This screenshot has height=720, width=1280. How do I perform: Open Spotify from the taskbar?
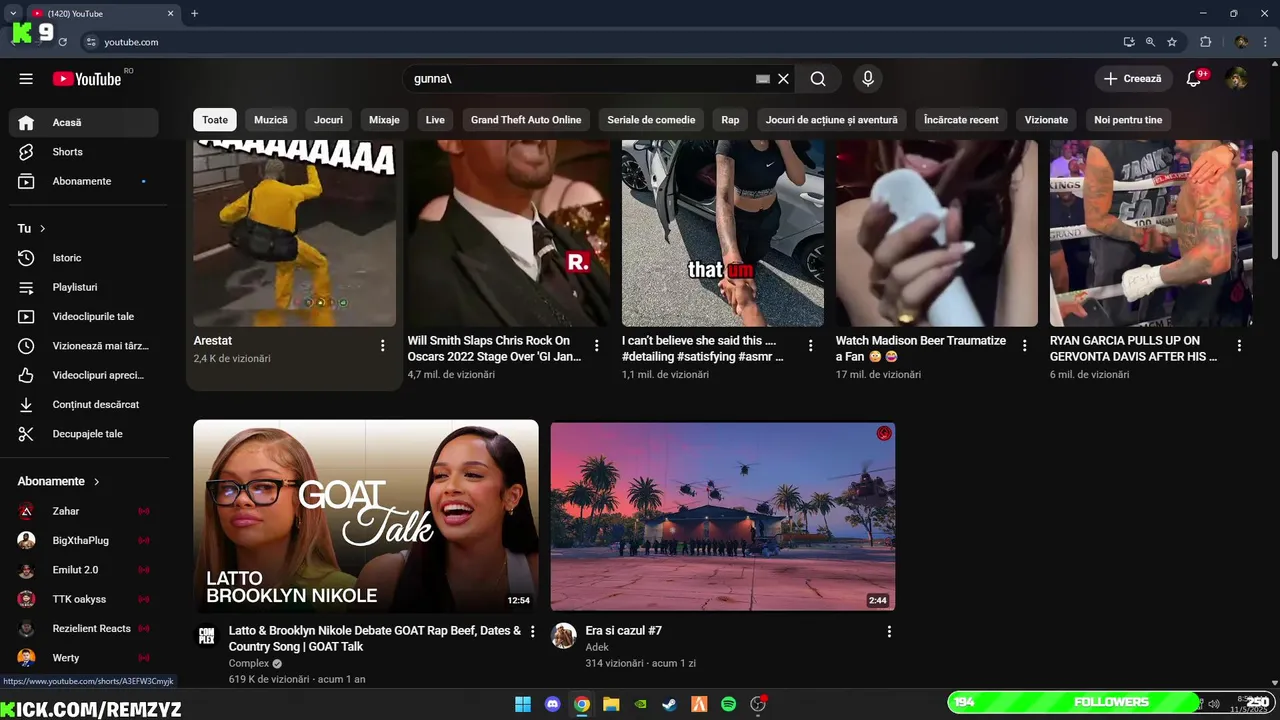point(729,704)
